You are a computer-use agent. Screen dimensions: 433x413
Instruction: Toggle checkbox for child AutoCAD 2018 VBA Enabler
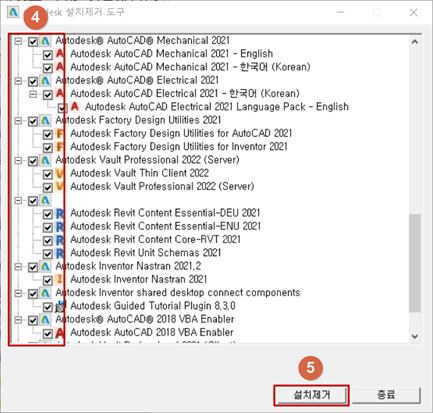click(48, 333)
